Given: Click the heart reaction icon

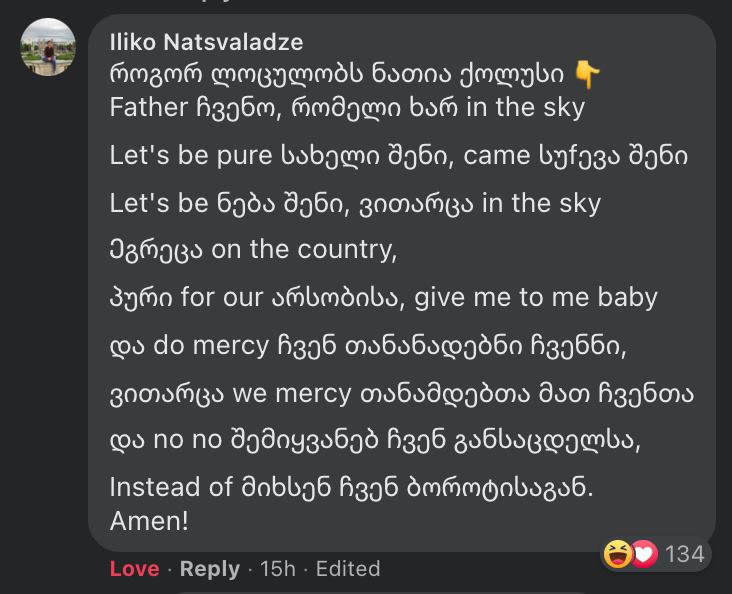Looking at the screenshot, I should pos(644,554).
